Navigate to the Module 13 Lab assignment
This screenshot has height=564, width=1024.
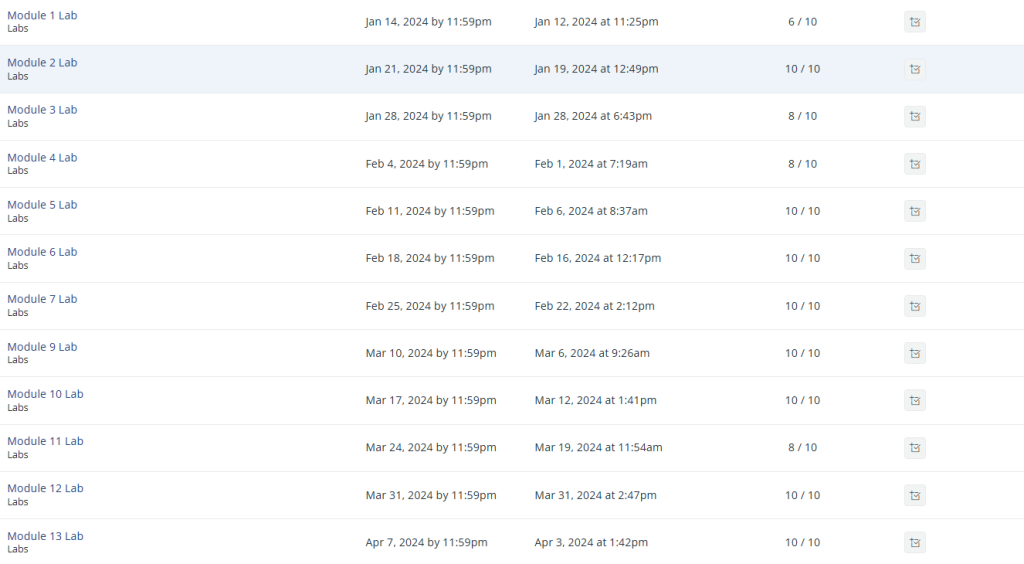pos(45,536)
